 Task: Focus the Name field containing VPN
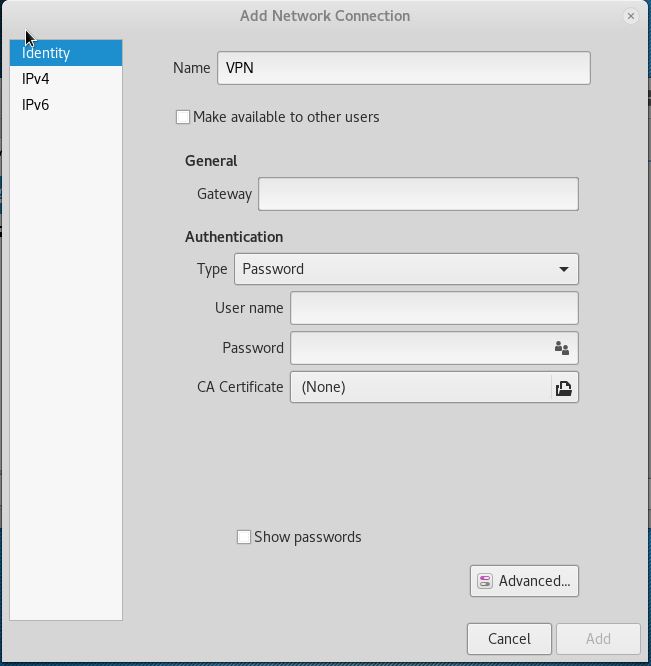[403, 68]
